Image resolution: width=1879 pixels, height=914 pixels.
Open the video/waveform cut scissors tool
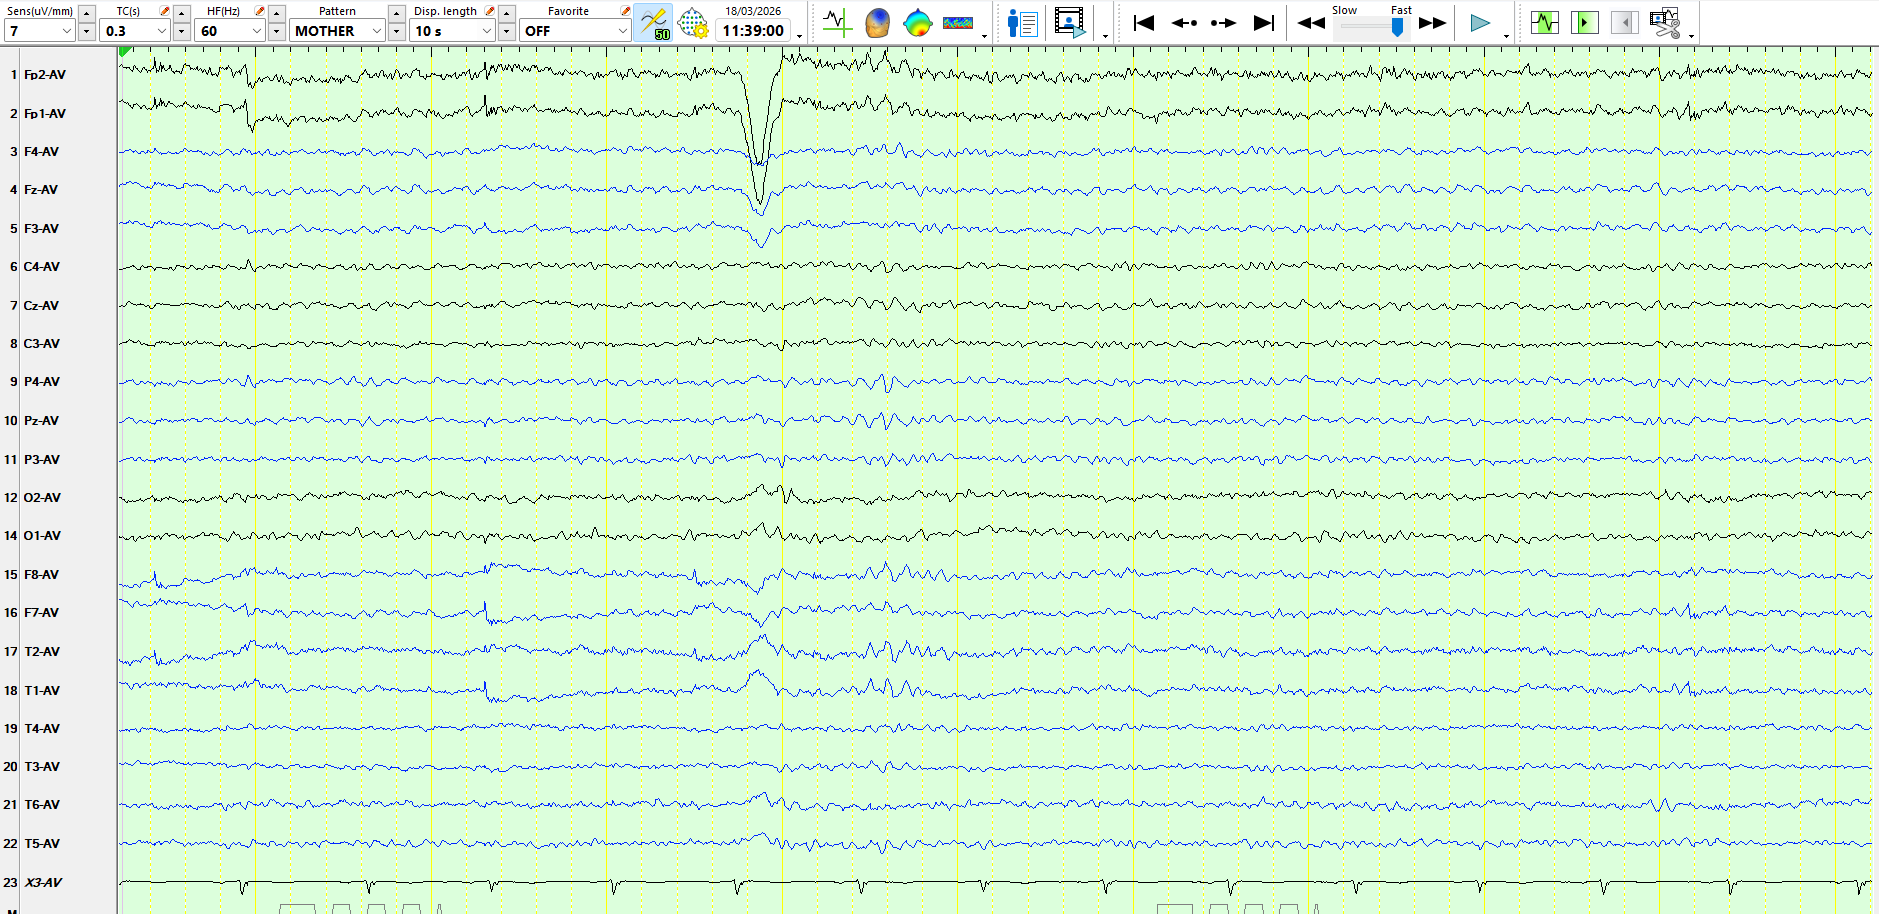click(x=1665, y=23)
